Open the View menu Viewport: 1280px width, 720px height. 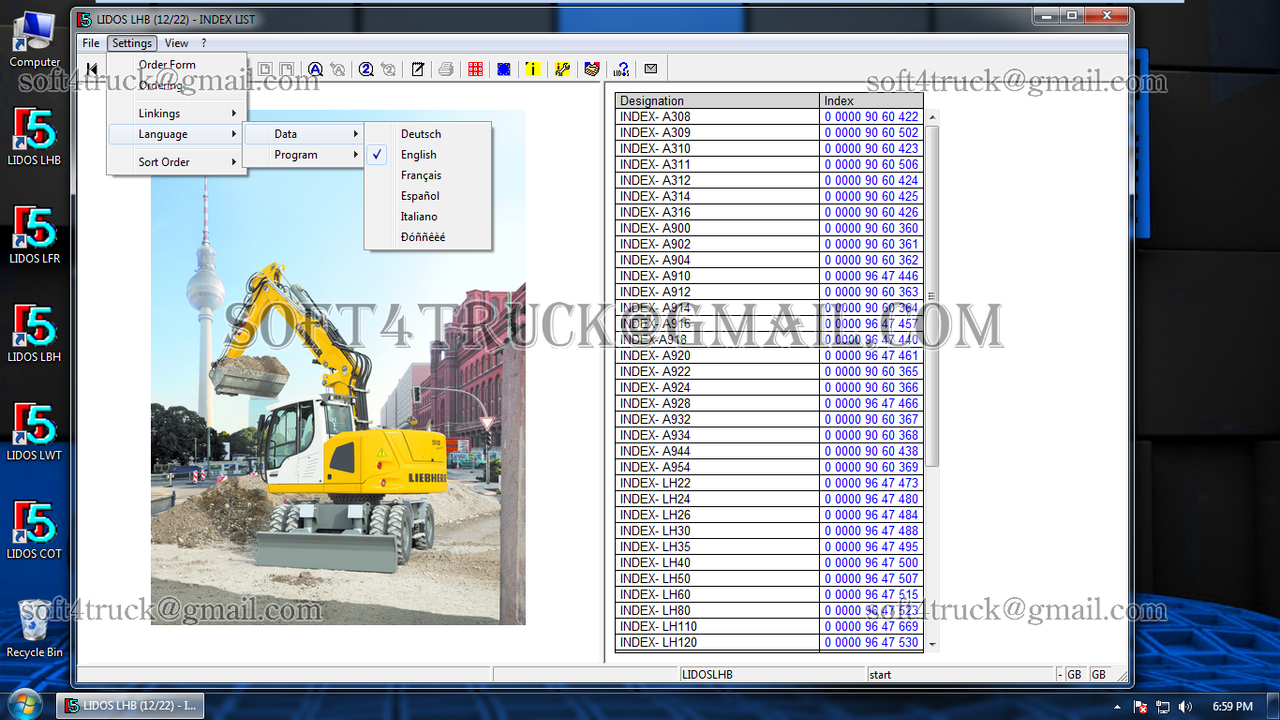coord(177,43)
